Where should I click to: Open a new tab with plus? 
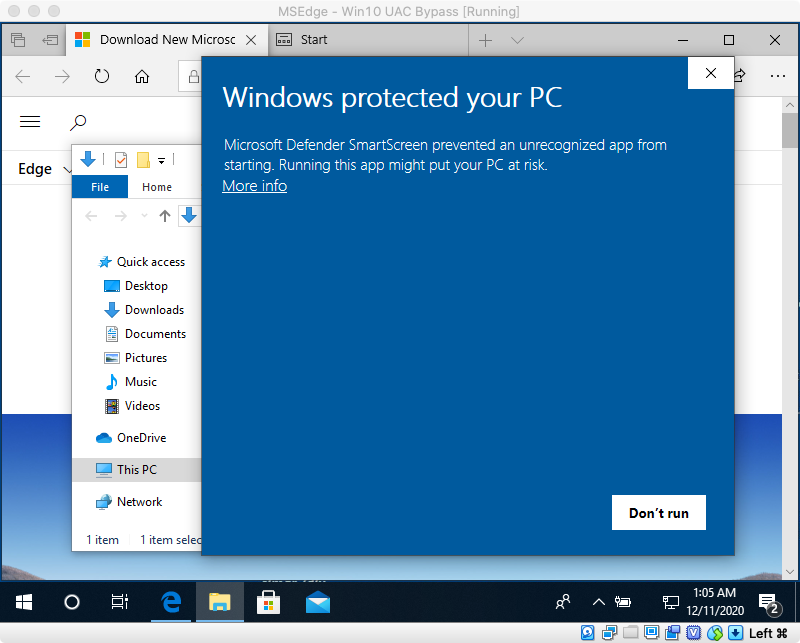[486, 40]
